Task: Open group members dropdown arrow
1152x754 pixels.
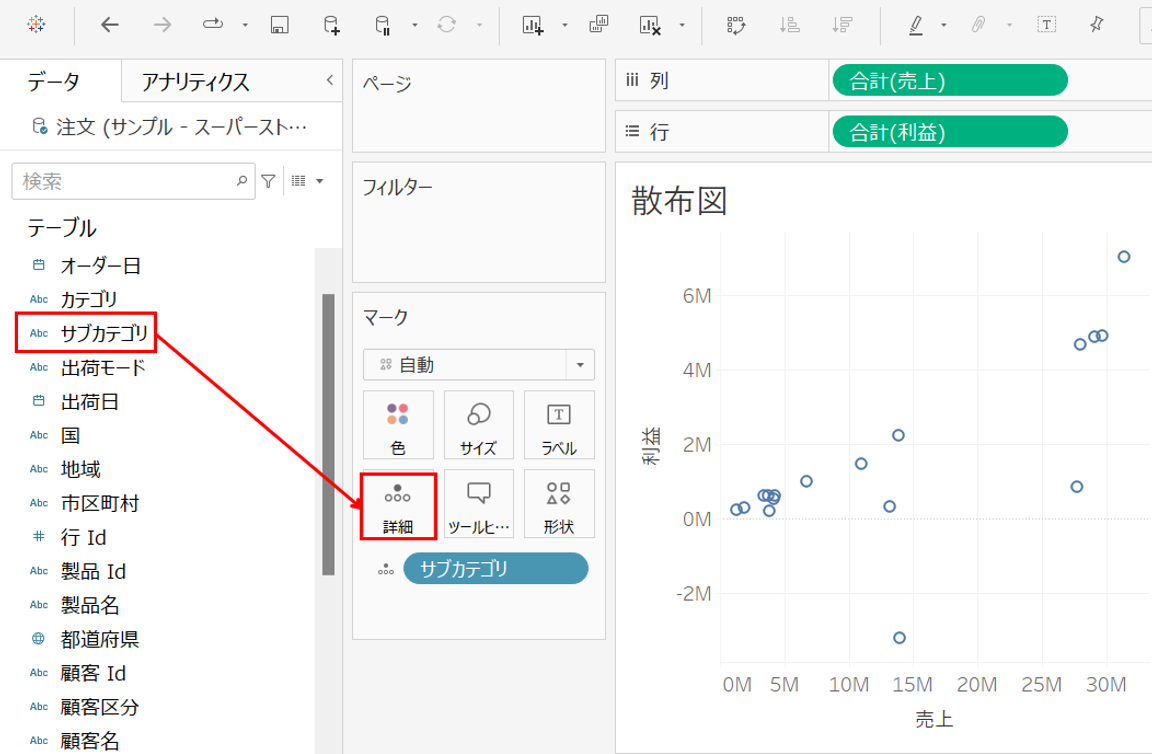Action: (1009, 25)
